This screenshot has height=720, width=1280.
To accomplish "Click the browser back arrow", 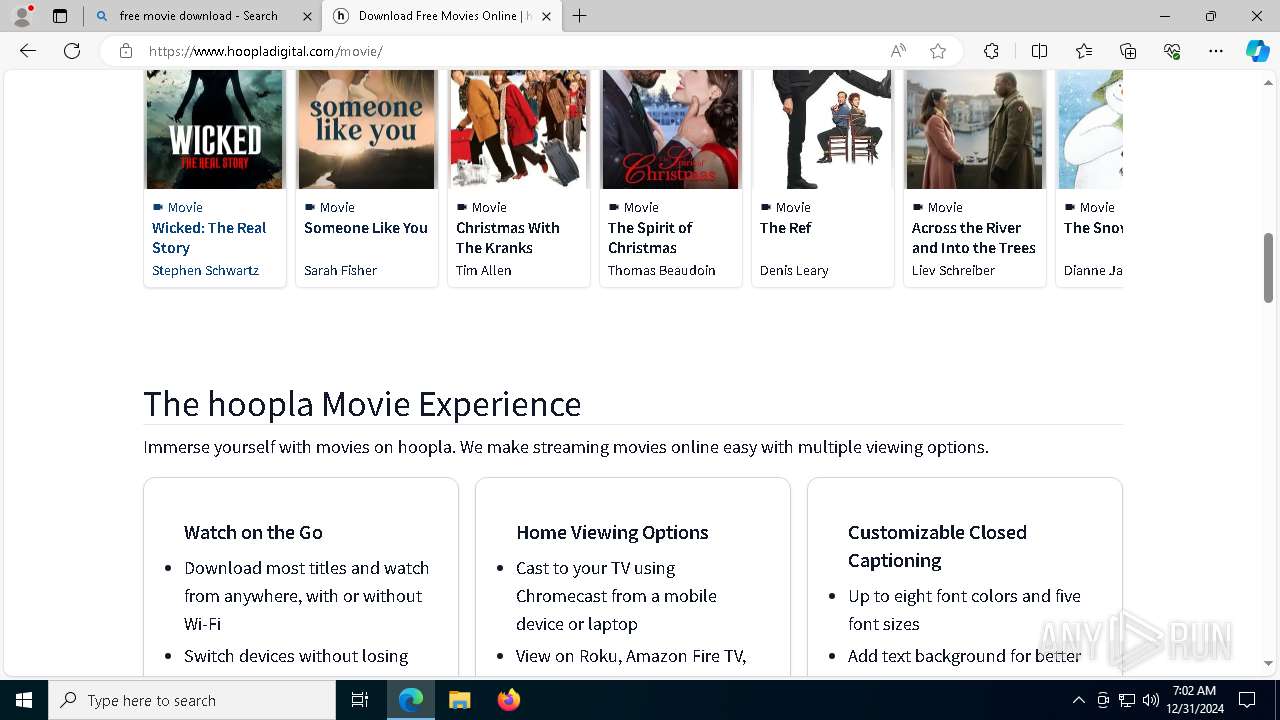I will point(28,51).
